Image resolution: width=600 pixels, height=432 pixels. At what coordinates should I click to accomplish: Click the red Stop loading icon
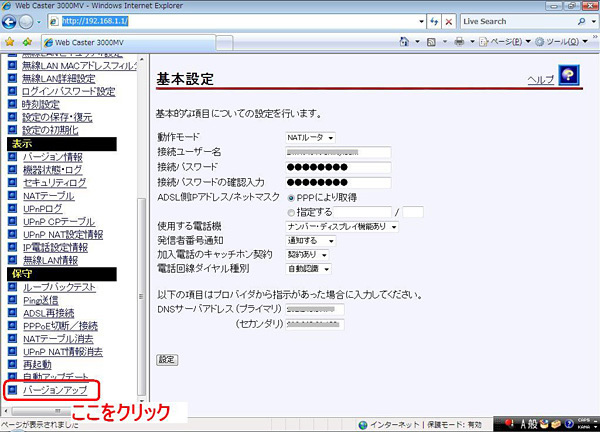click(448, 22)
